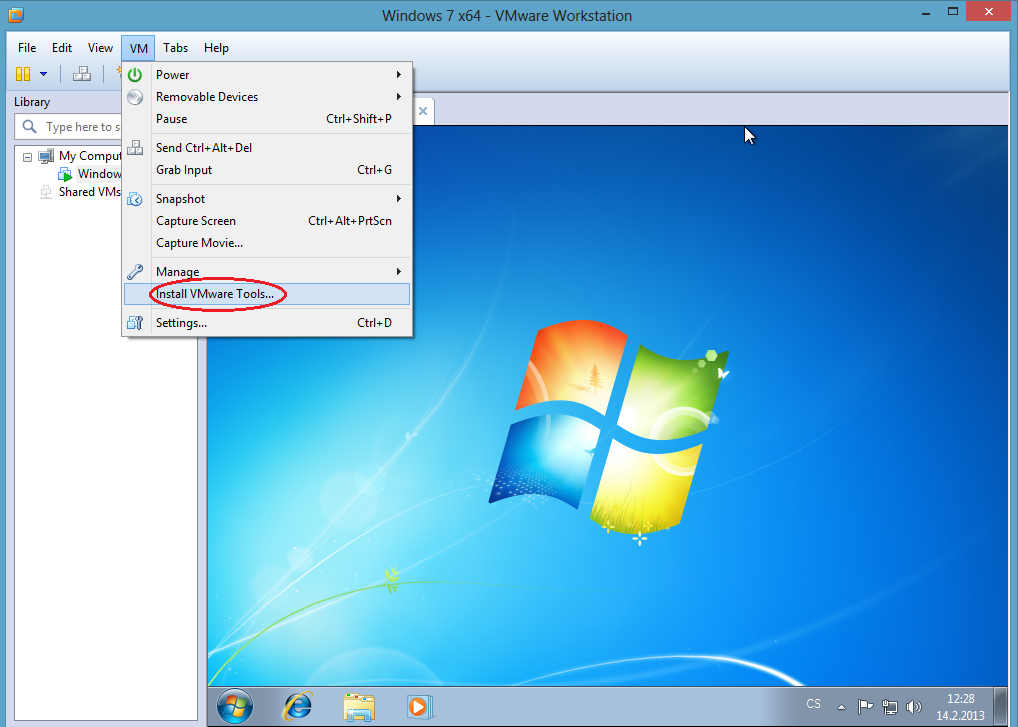Collapse the My Computer tree node
Screen dimensions: 1018x727
(x=25, y=155)
